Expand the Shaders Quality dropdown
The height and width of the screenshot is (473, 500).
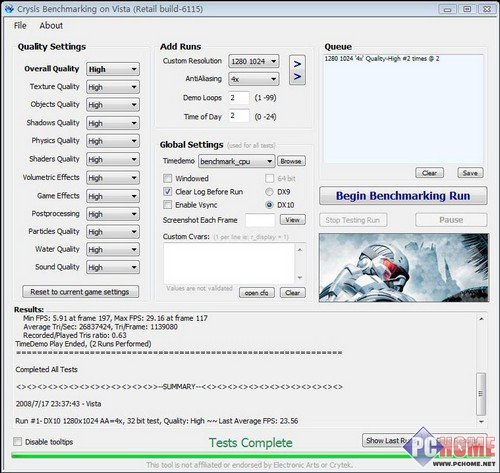113,160
